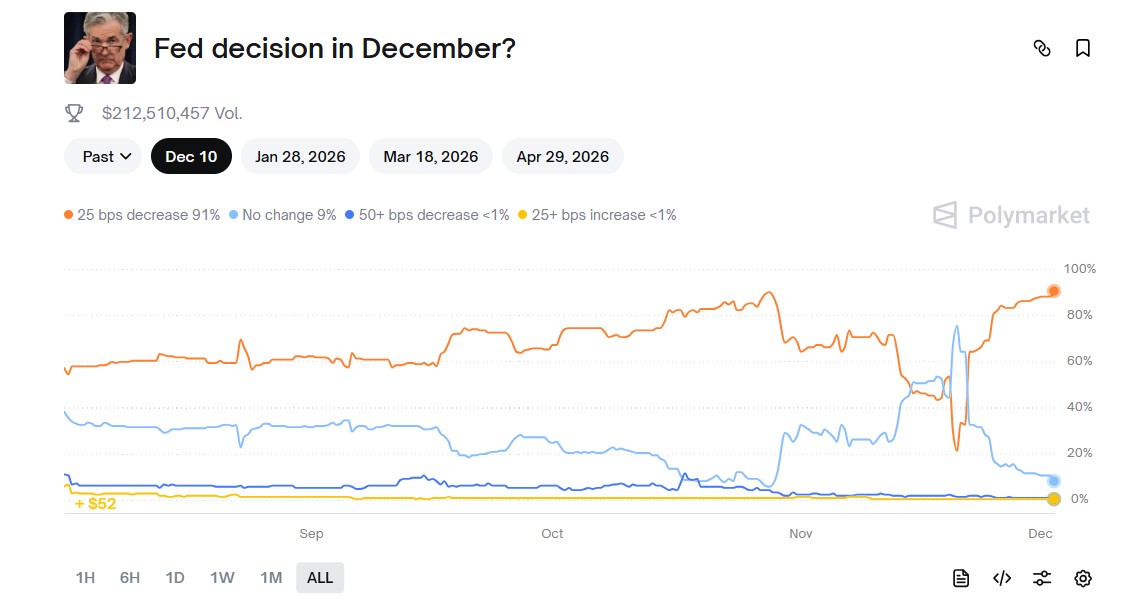Open chart settings gear icon
This screenshot has width=1121, height=605.
[x=1083, y=578]
